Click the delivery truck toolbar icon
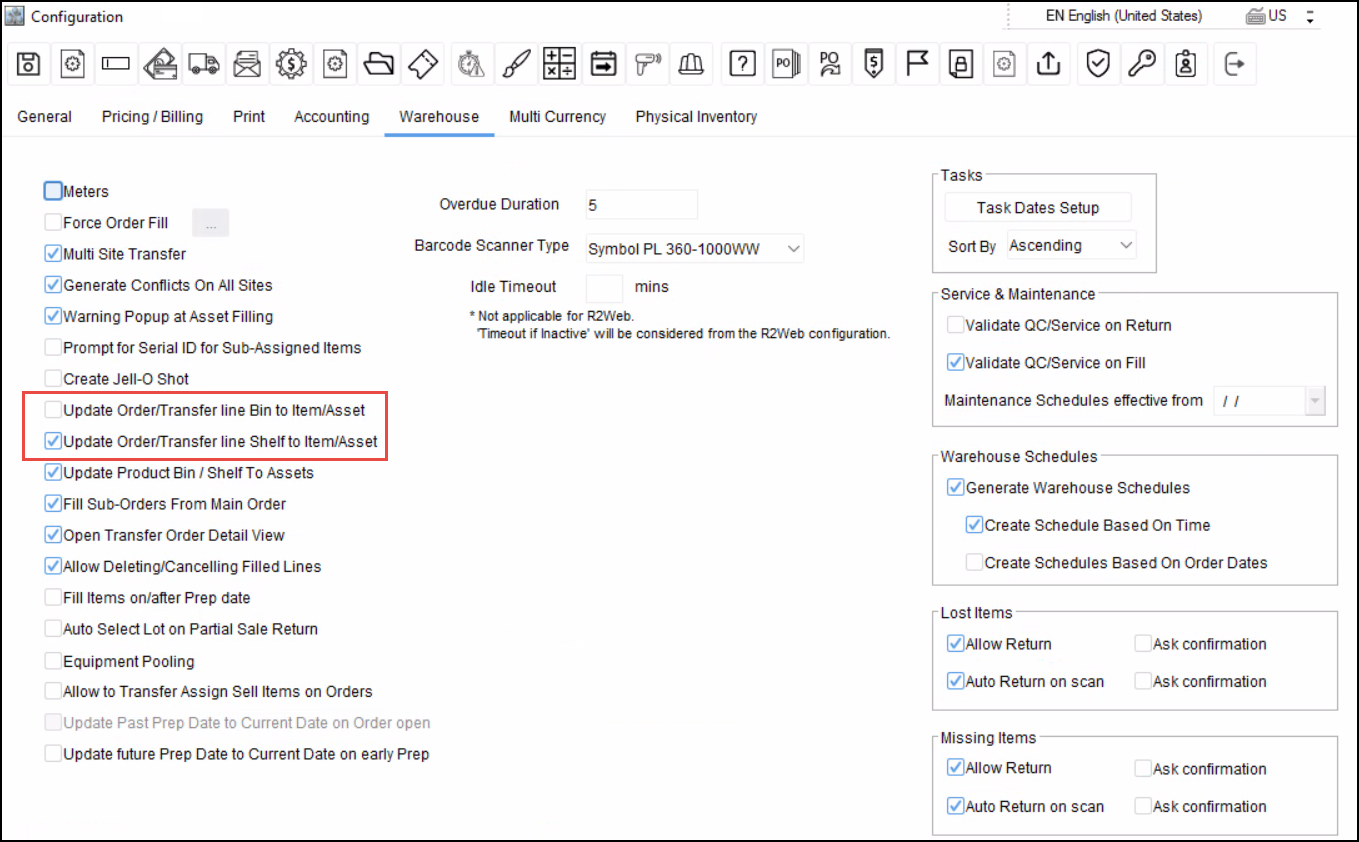Image resolution: width=1359 pixels, height=842 pixels. (x=203, y=64)
